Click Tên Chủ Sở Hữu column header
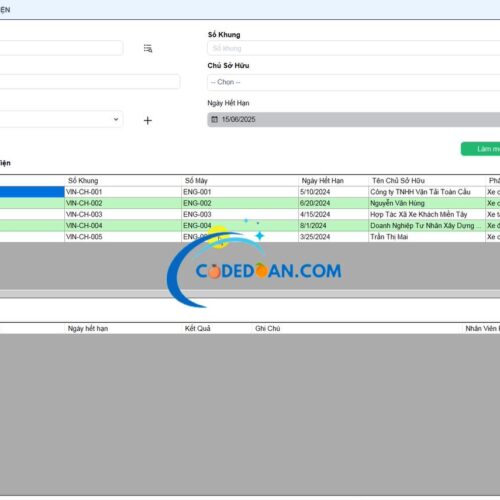Viewport: 500px width, 500px height. (427, 181)
